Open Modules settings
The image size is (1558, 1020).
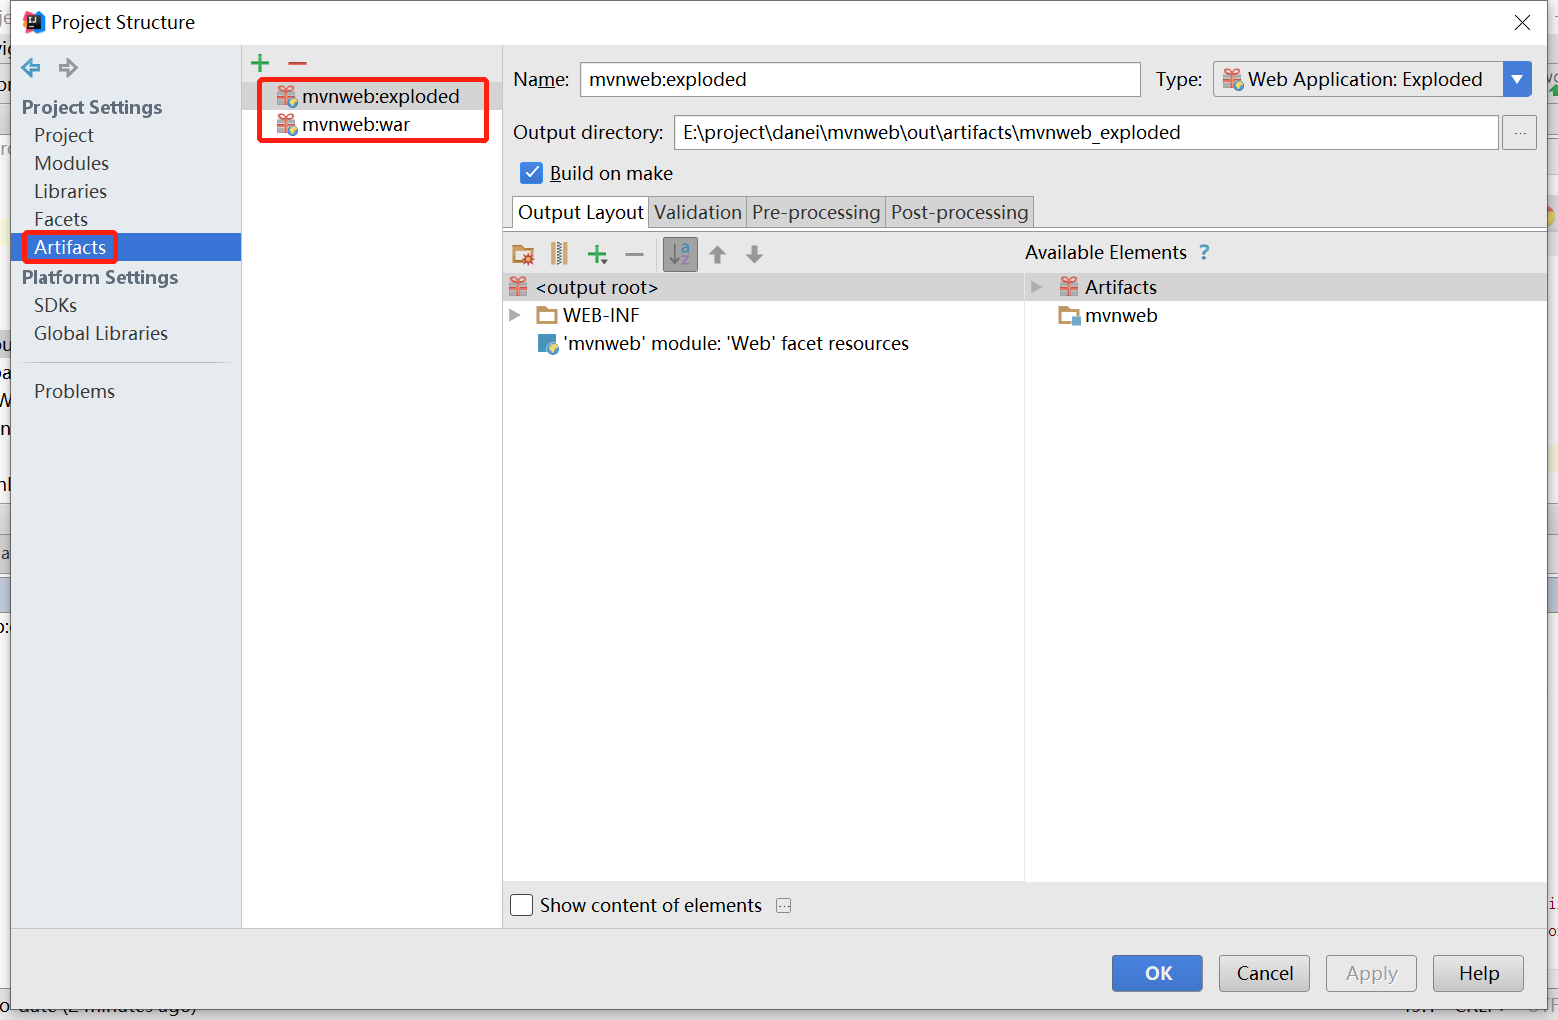pyautogui.click(x=71, y=163)
